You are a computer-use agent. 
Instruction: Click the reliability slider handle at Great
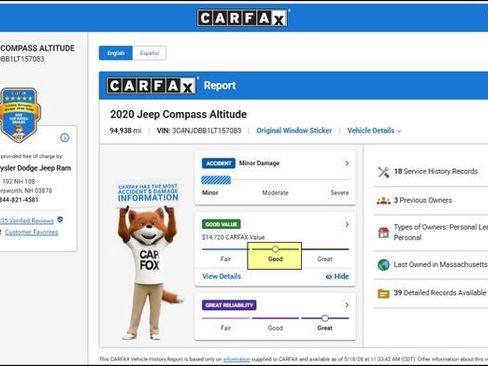point(325,318)
